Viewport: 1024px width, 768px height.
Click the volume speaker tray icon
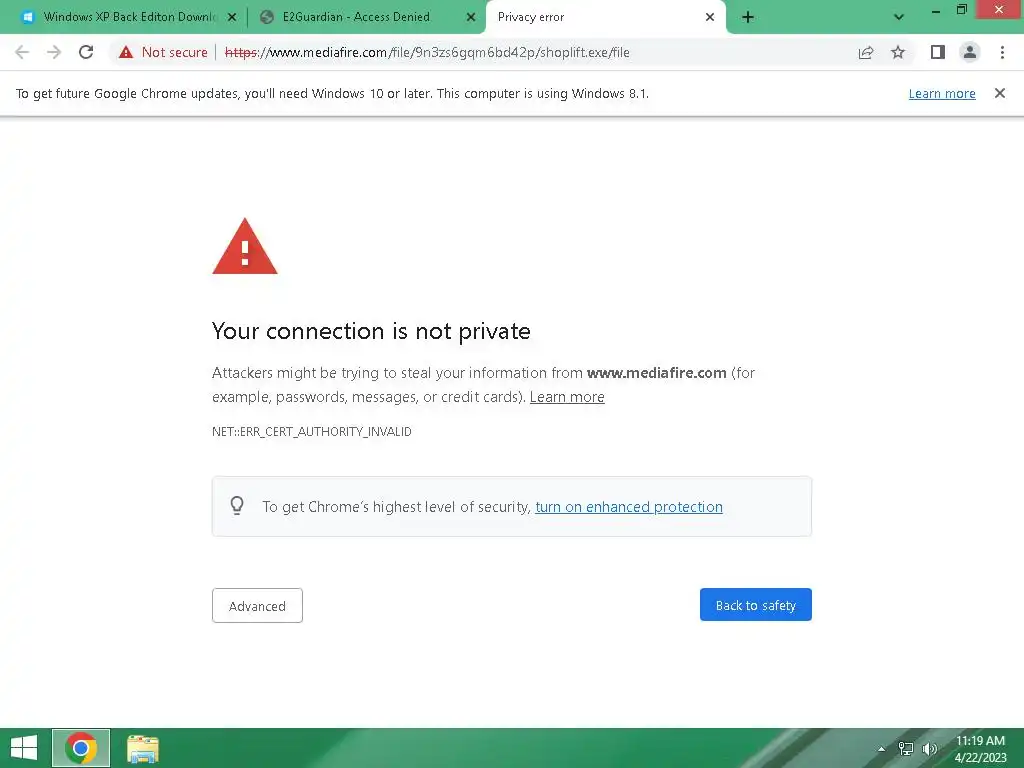(x=929, y=749)
